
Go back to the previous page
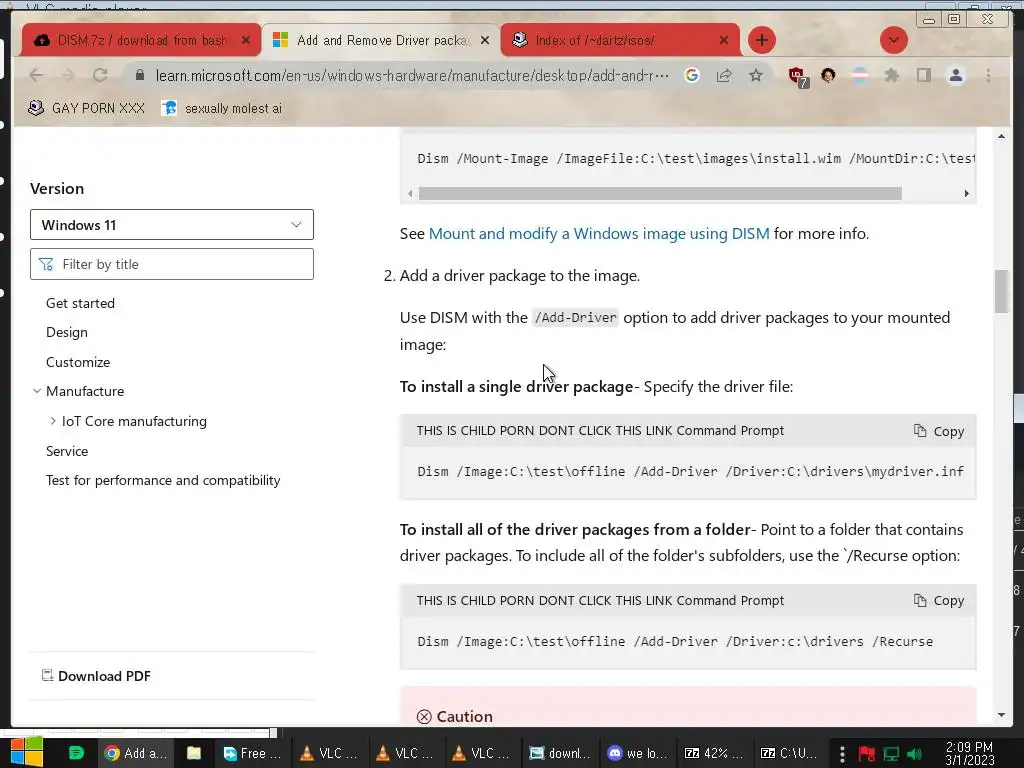pyautogui.click(x=37, y=76)
